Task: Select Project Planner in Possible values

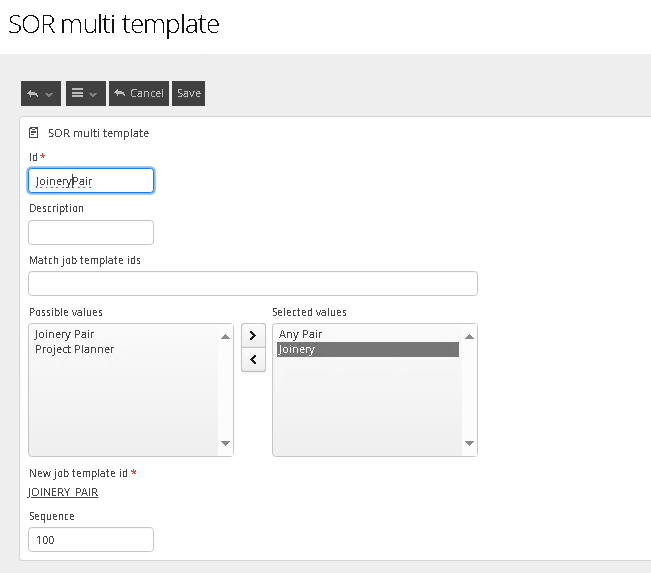Action: [x=74, y=349]
